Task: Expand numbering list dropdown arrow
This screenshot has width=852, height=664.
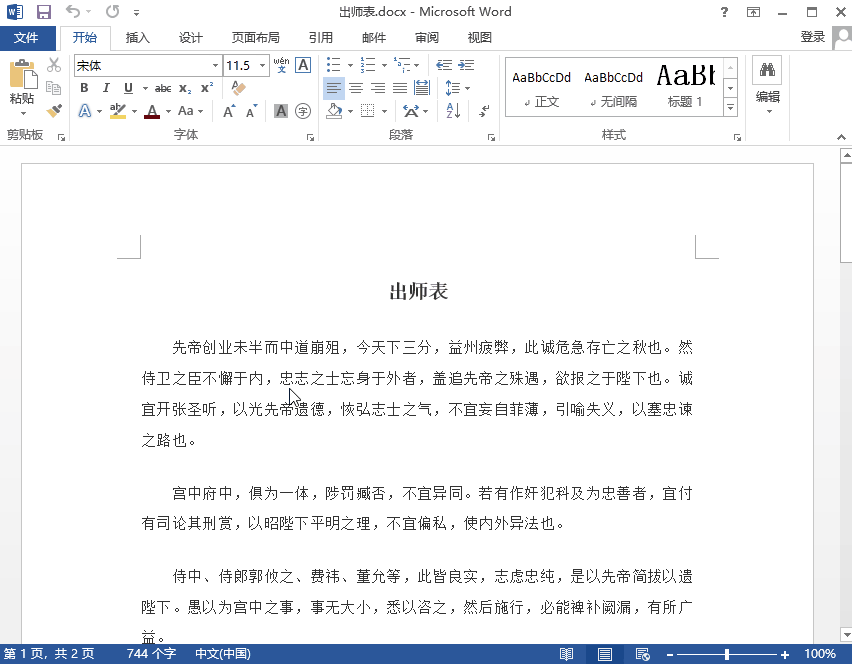Action: pyautogui.click(x=384, y=66)
